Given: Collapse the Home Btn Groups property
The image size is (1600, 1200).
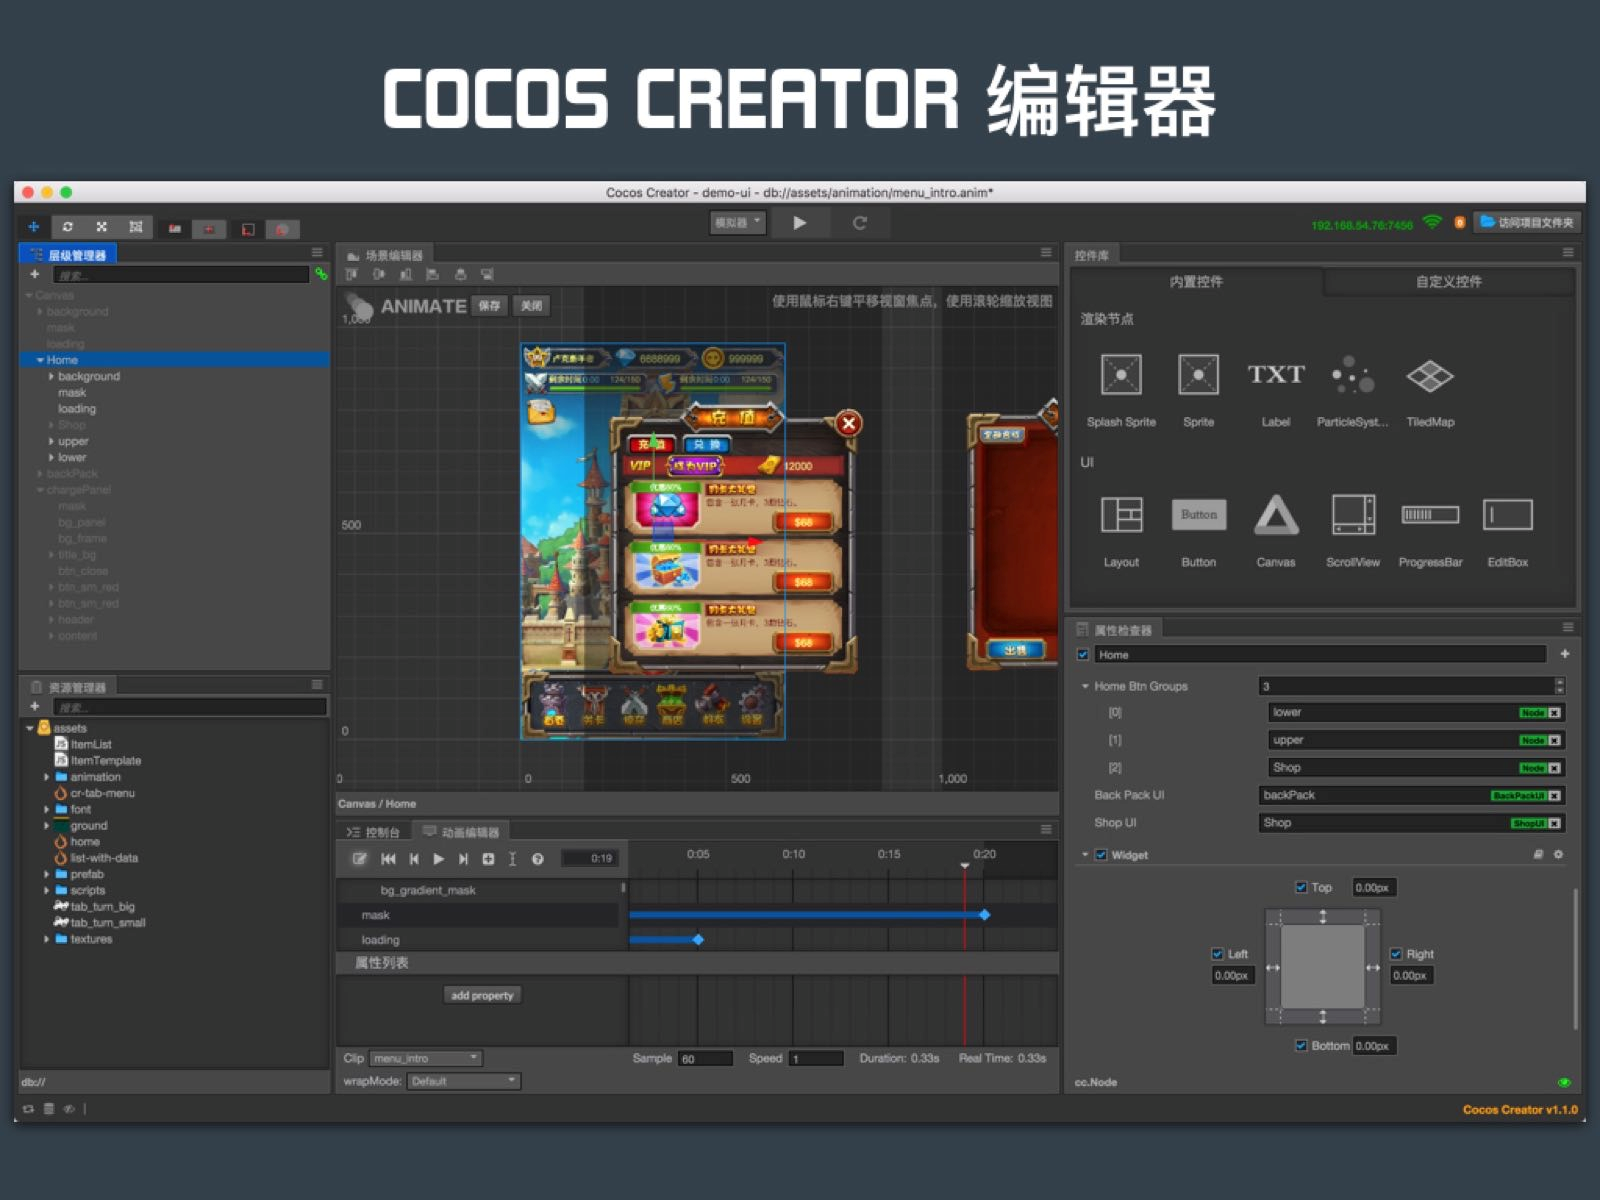Looking at the screenshot, I should point(1085,686).
